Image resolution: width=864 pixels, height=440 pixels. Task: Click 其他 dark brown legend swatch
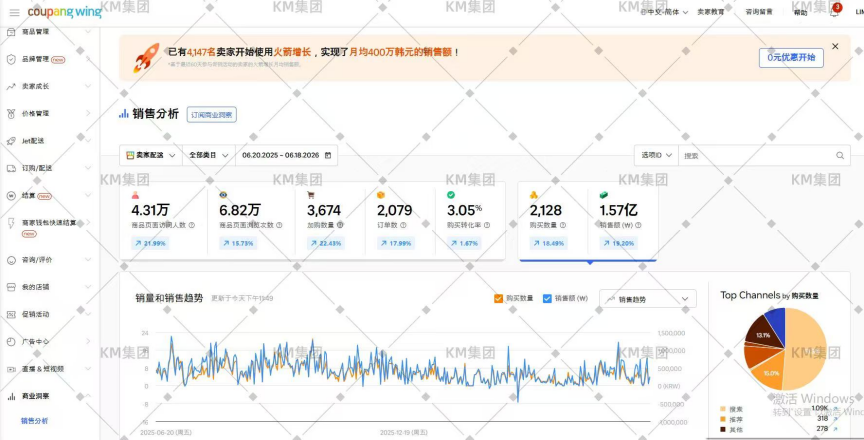(x=722, y=429)
